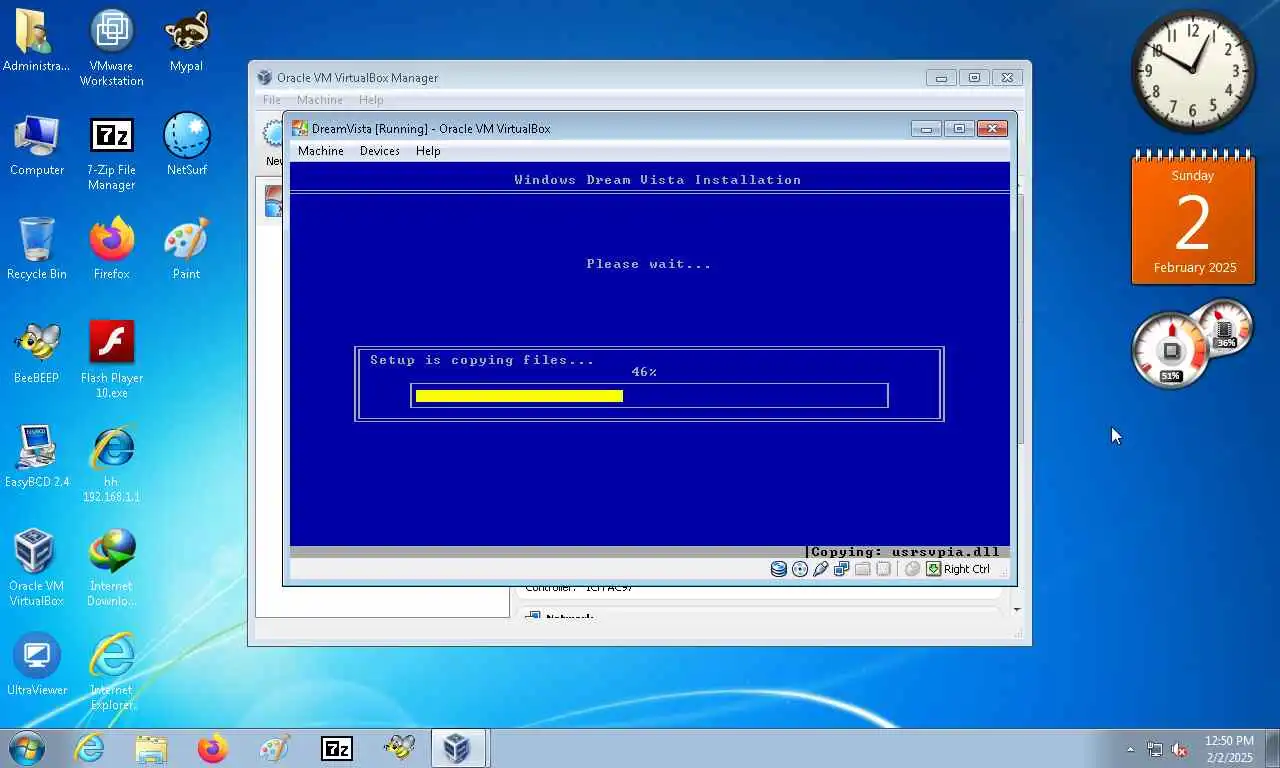Select the Paint desktop icon
This screenshot has height=768, width=1280.
[186, 250]
